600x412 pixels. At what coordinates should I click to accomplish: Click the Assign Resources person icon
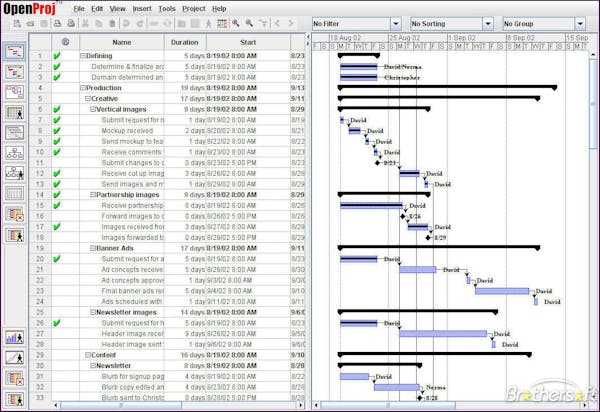click(x=209, y=24)
